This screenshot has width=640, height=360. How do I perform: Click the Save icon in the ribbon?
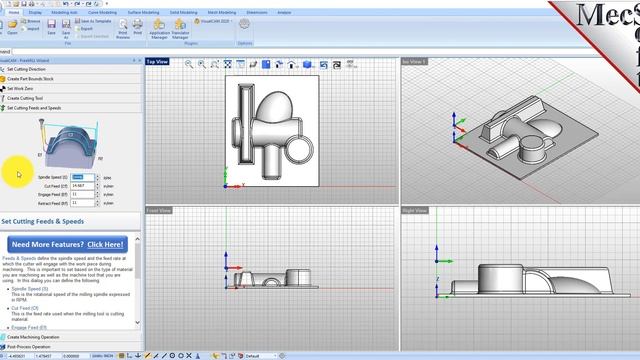point(51,27)
